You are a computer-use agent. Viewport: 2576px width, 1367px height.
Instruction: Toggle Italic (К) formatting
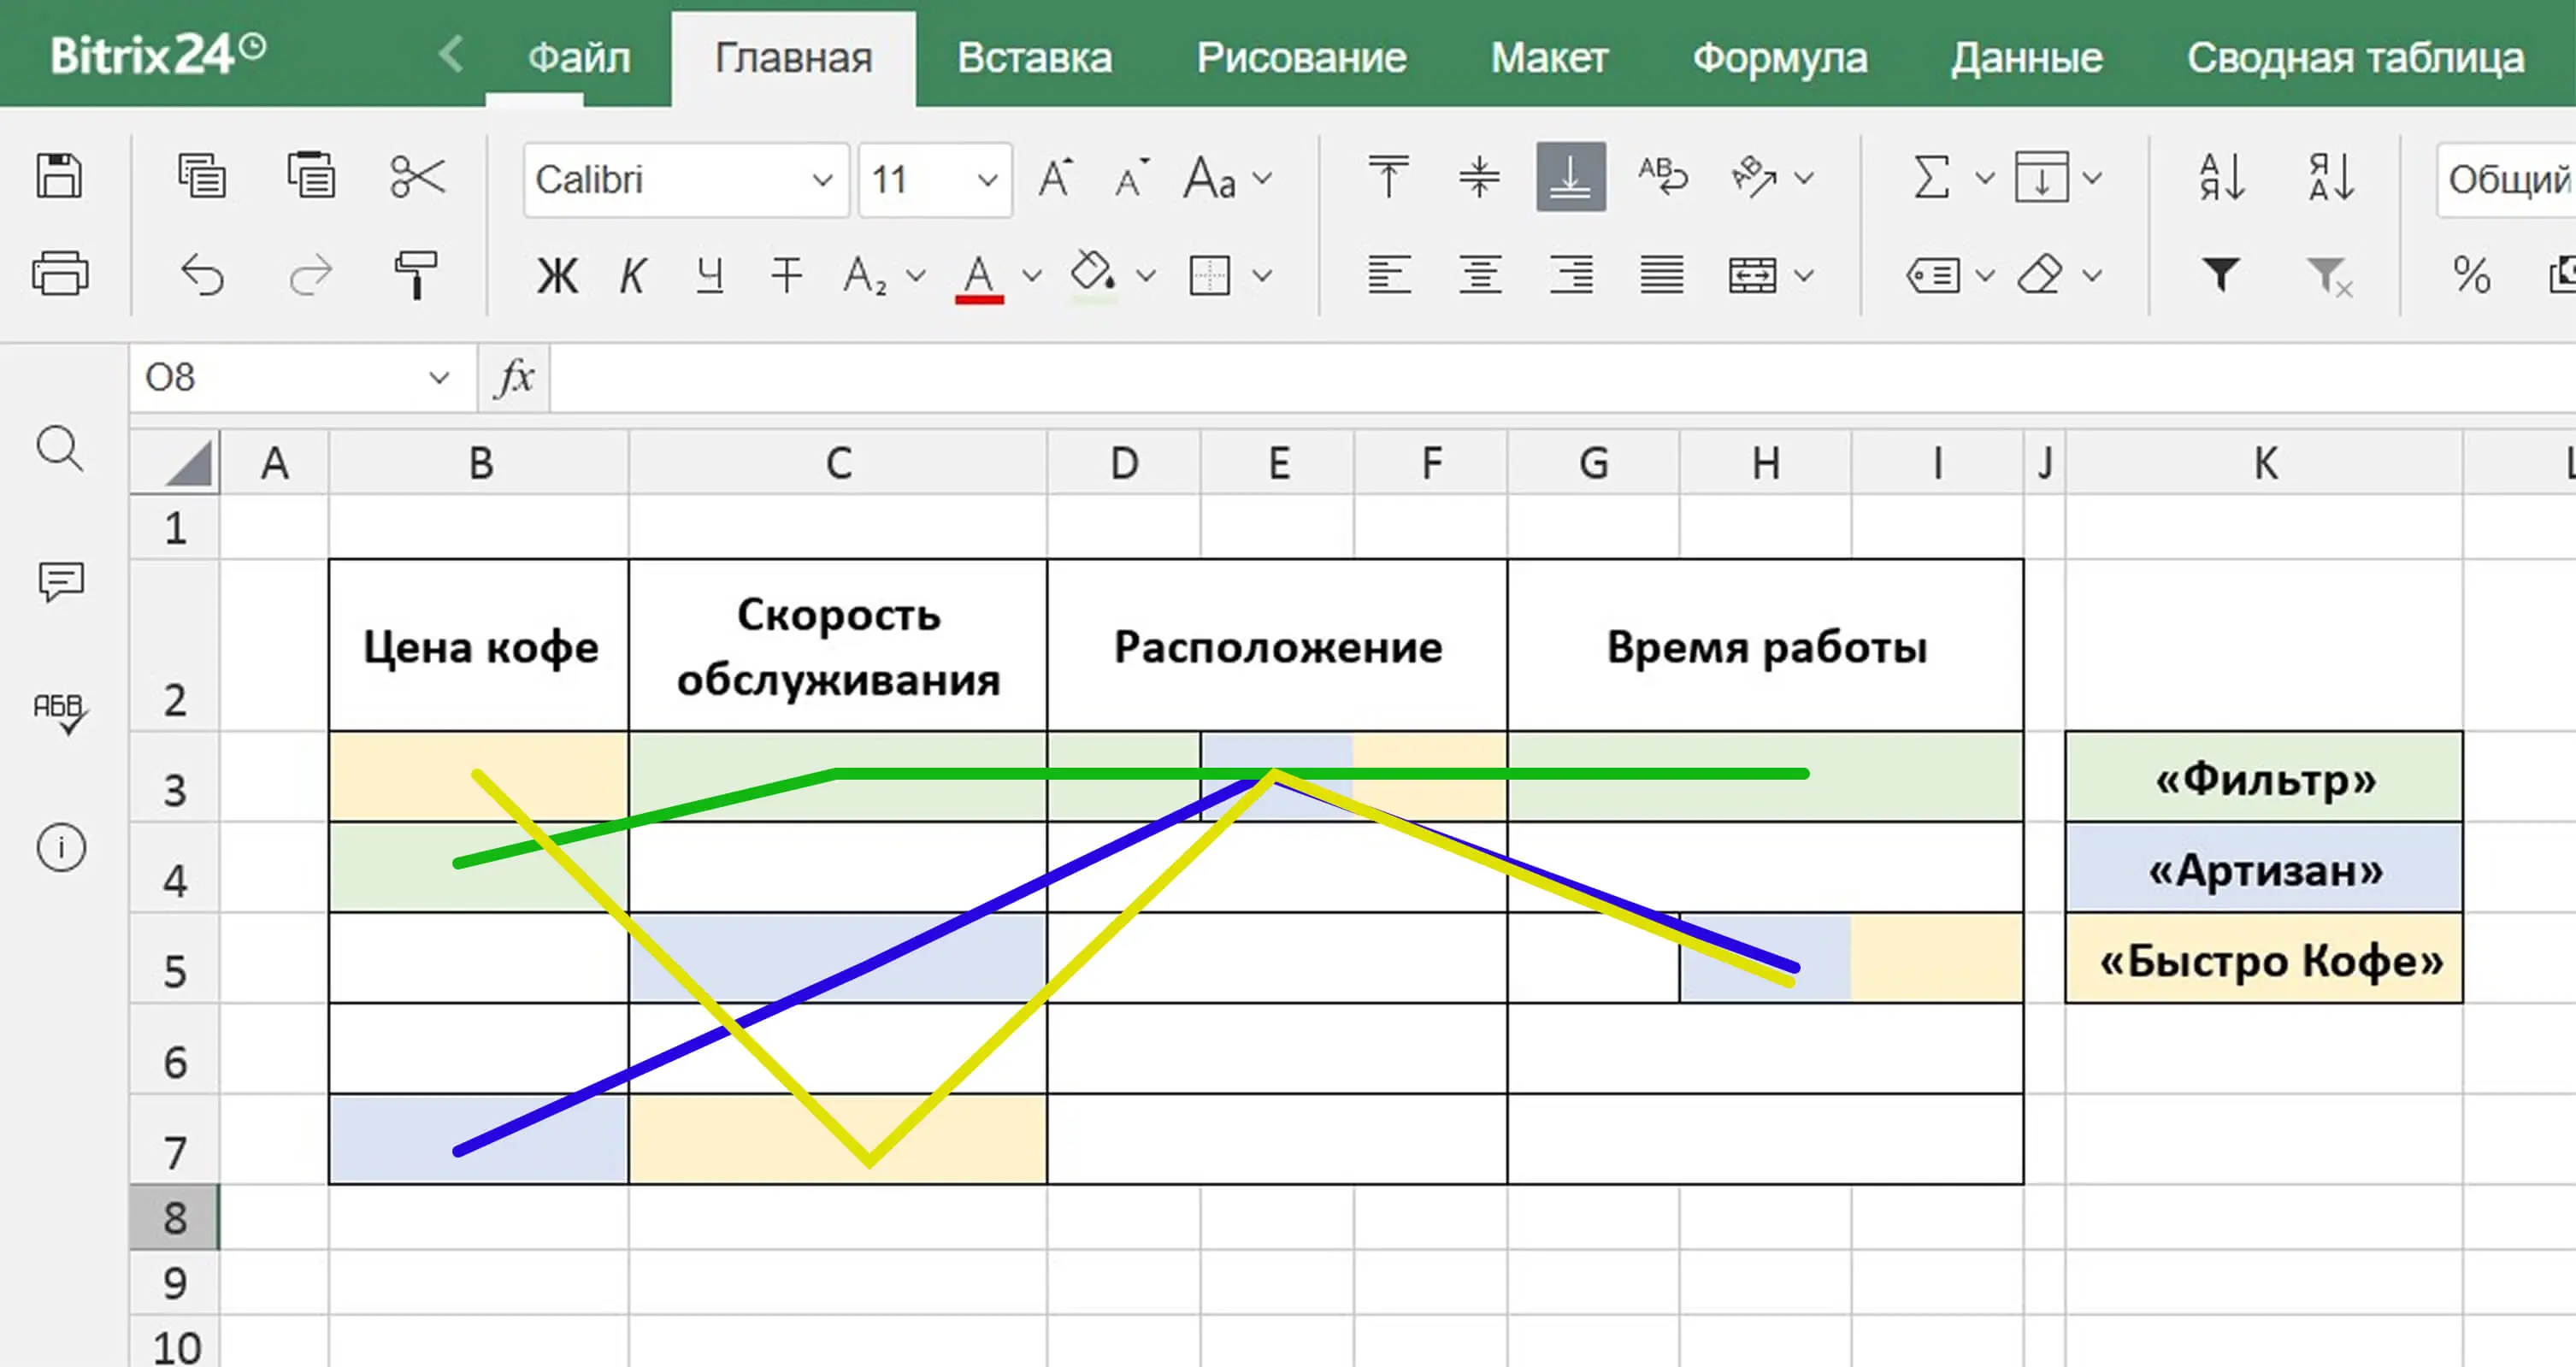[632, 276]
